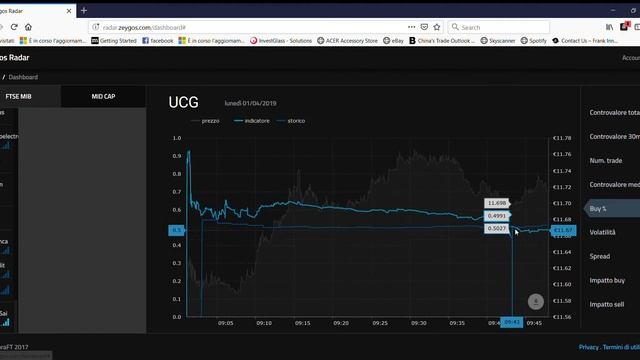Click the Account menu at top right

[x=631, y=58]
